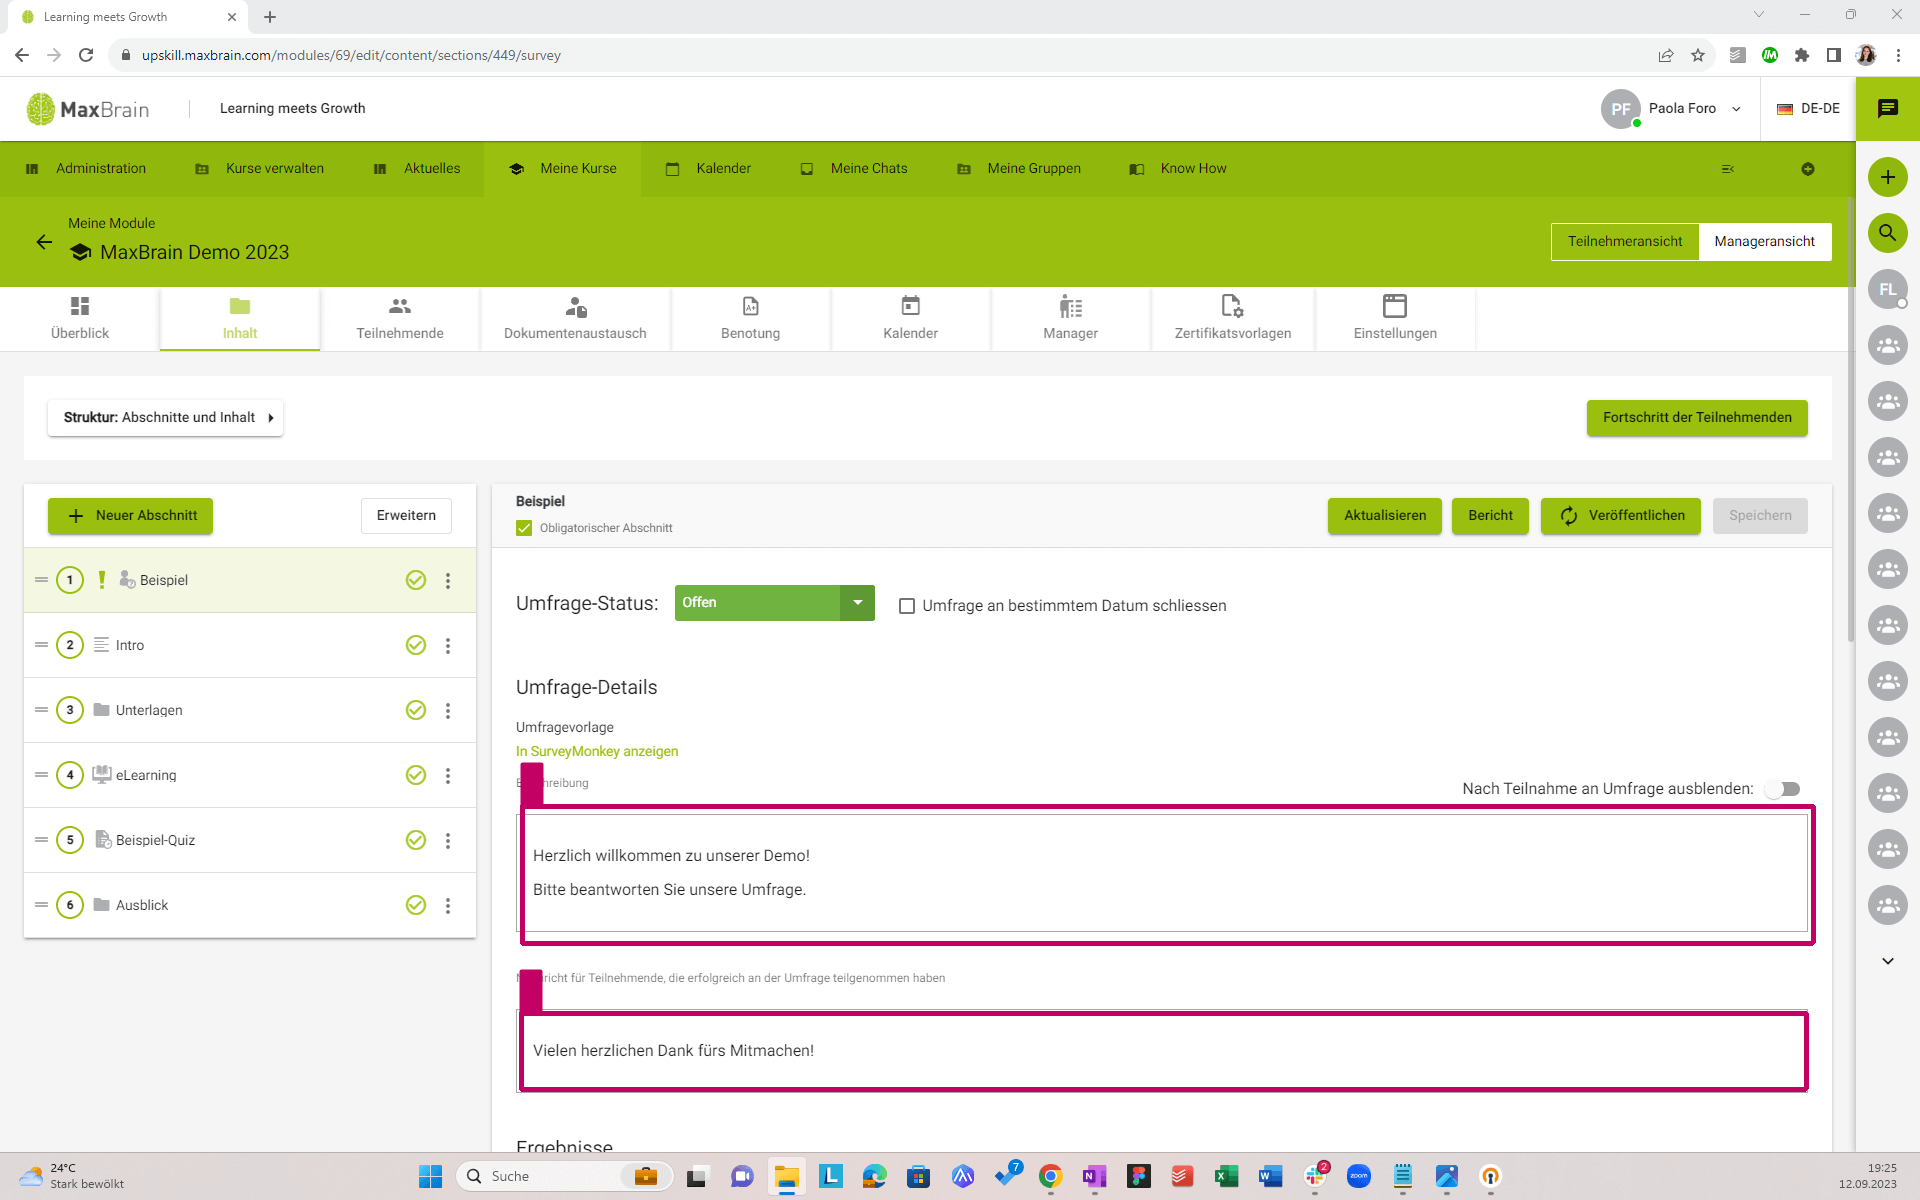
Task: Bookmark this page with star icon
Action: [1698, 55]
